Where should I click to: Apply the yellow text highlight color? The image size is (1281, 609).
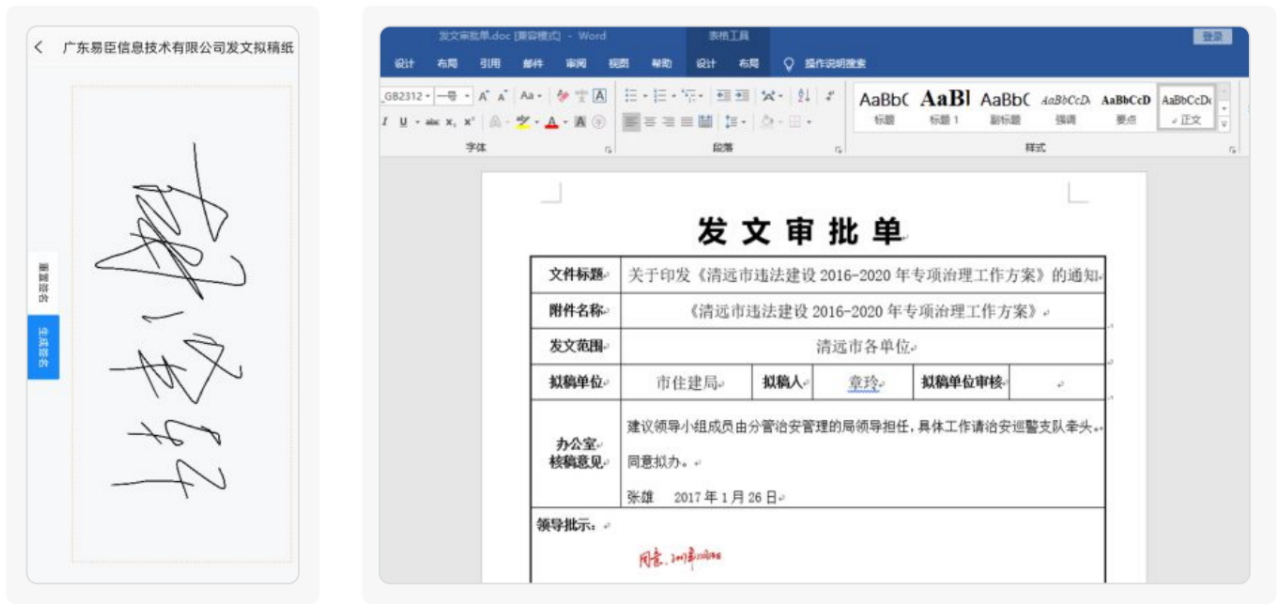point(522,122)
